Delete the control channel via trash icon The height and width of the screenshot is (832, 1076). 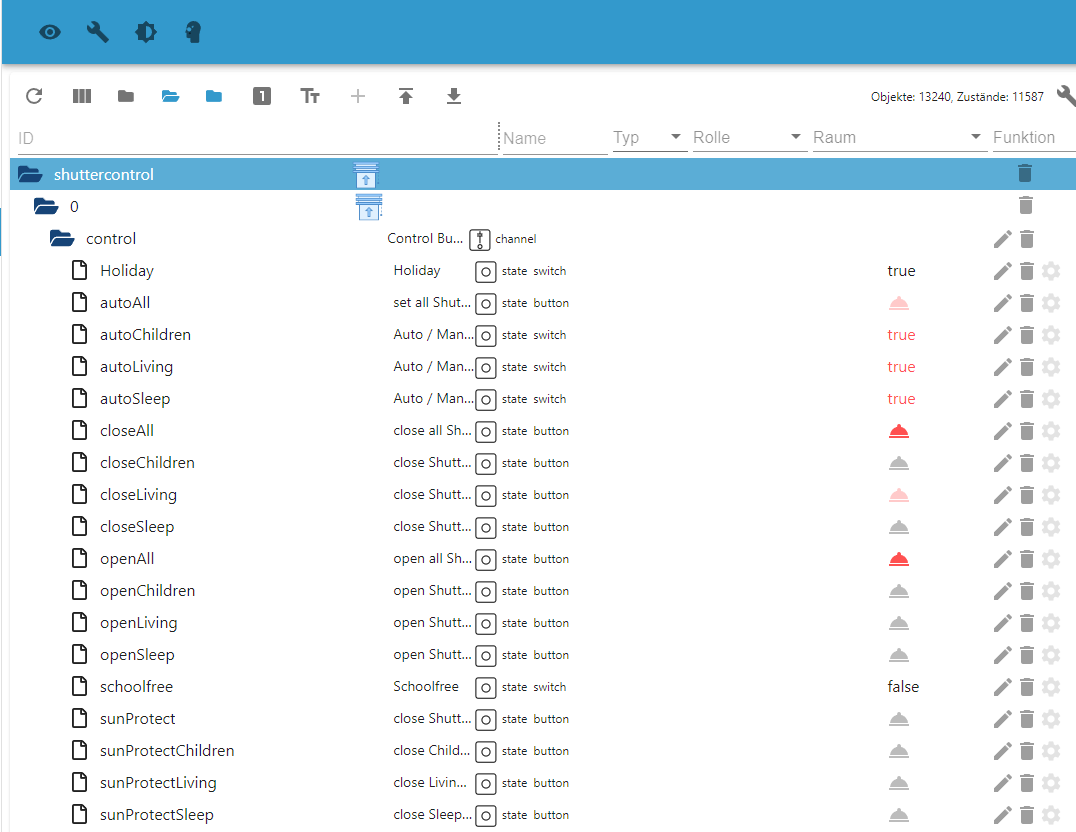1027,239
